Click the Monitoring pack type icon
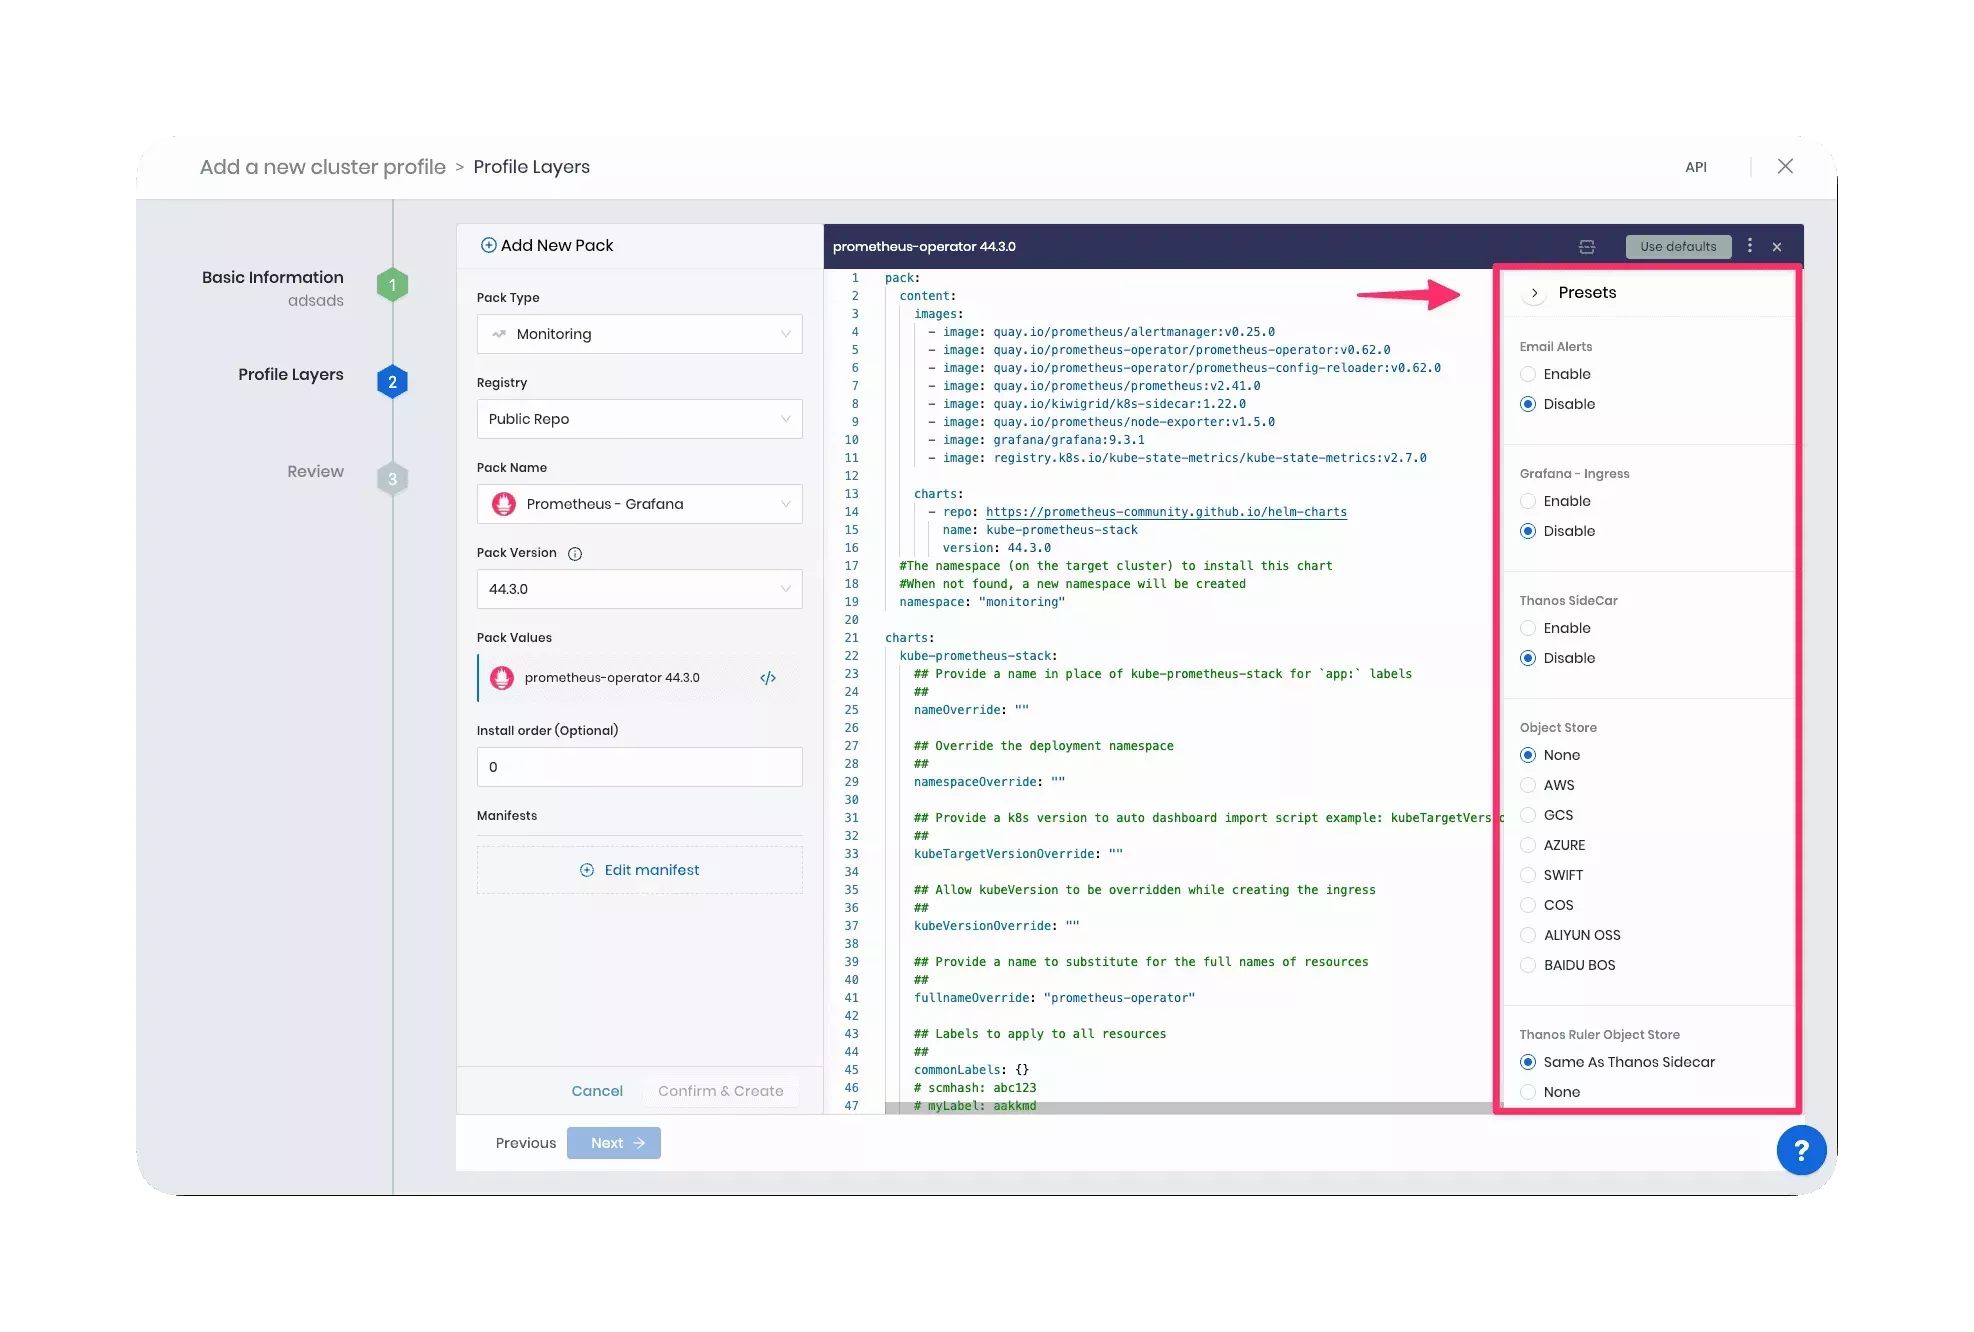Viewport: 1974px width, 1332px height. click(501, 334)
